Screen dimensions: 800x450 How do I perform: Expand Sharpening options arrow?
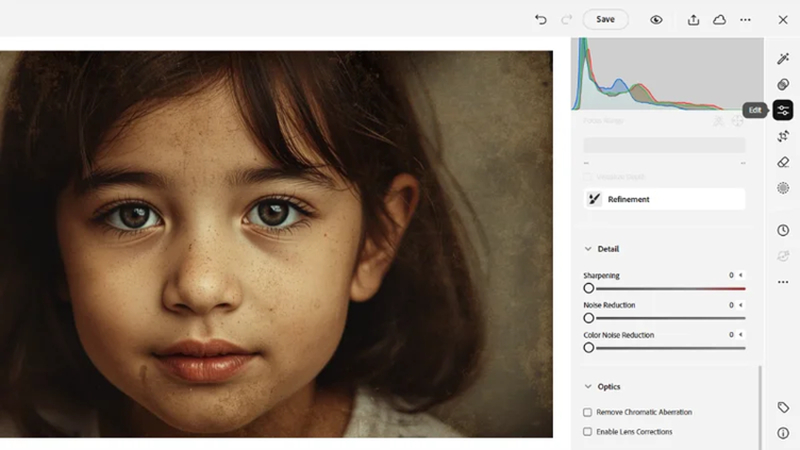(741, 275)
